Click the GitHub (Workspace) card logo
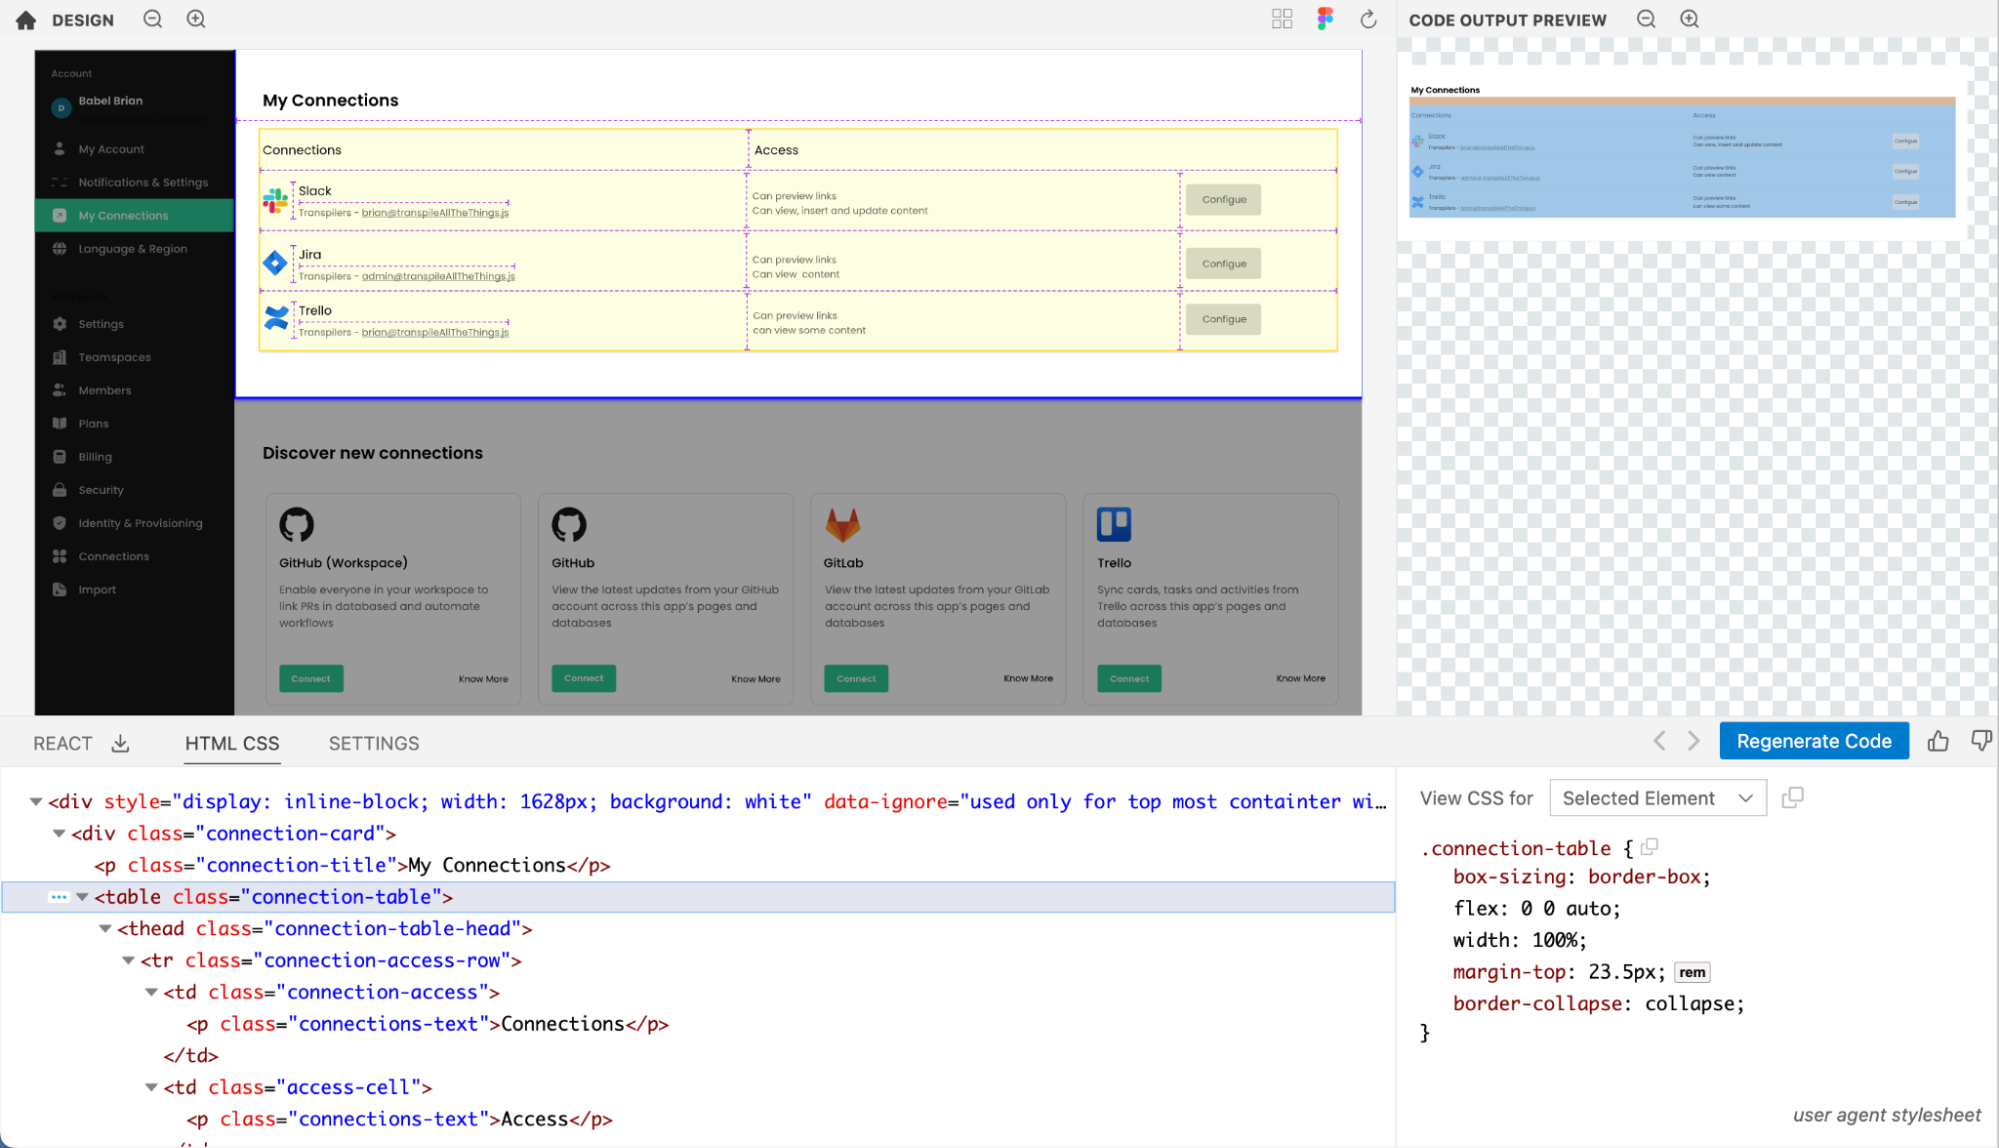1999x1148 pixels. click(x=296, y=524)
